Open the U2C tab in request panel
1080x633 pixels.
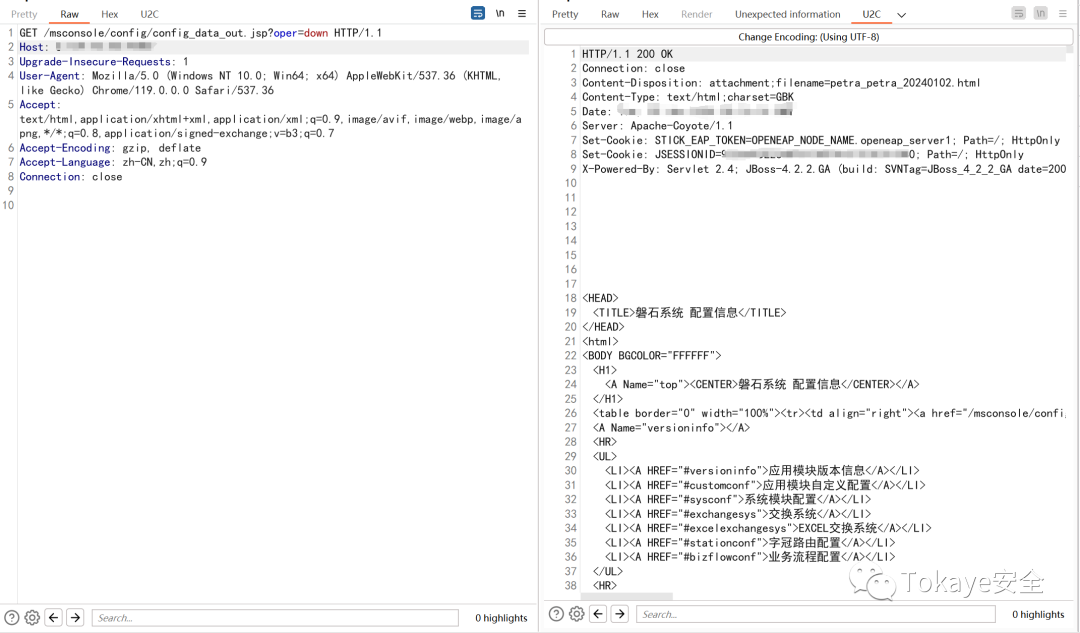click(x=149, y=14)
